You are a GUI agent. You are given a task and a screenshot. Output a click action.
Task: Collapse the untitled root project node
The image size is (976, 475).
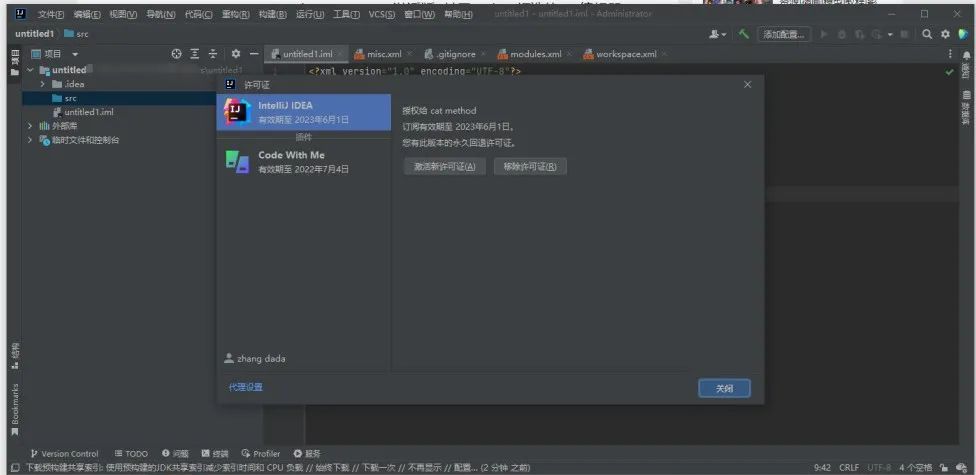click(30, 70)
